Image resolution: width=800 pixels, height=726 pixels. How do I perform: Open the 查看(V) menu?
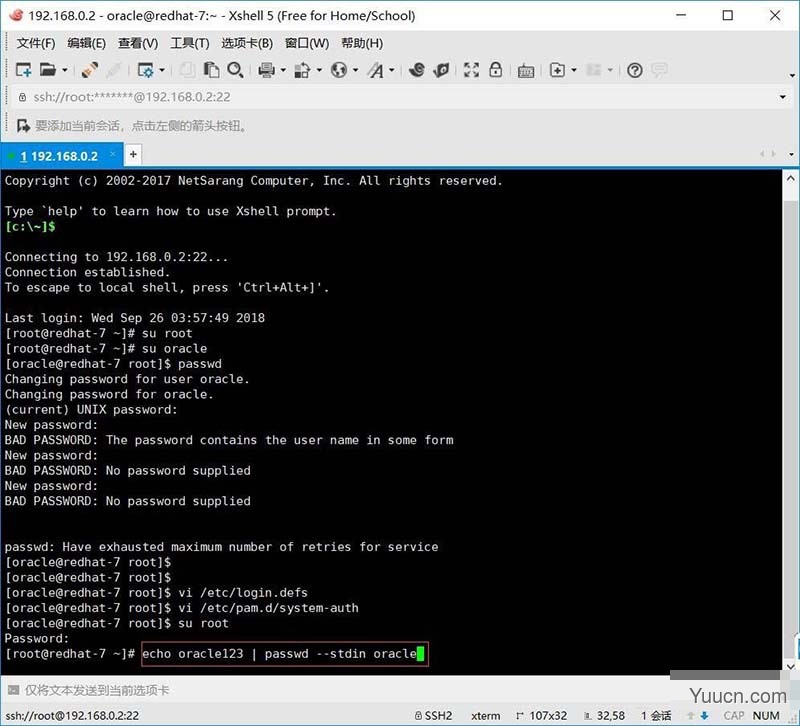138,43
